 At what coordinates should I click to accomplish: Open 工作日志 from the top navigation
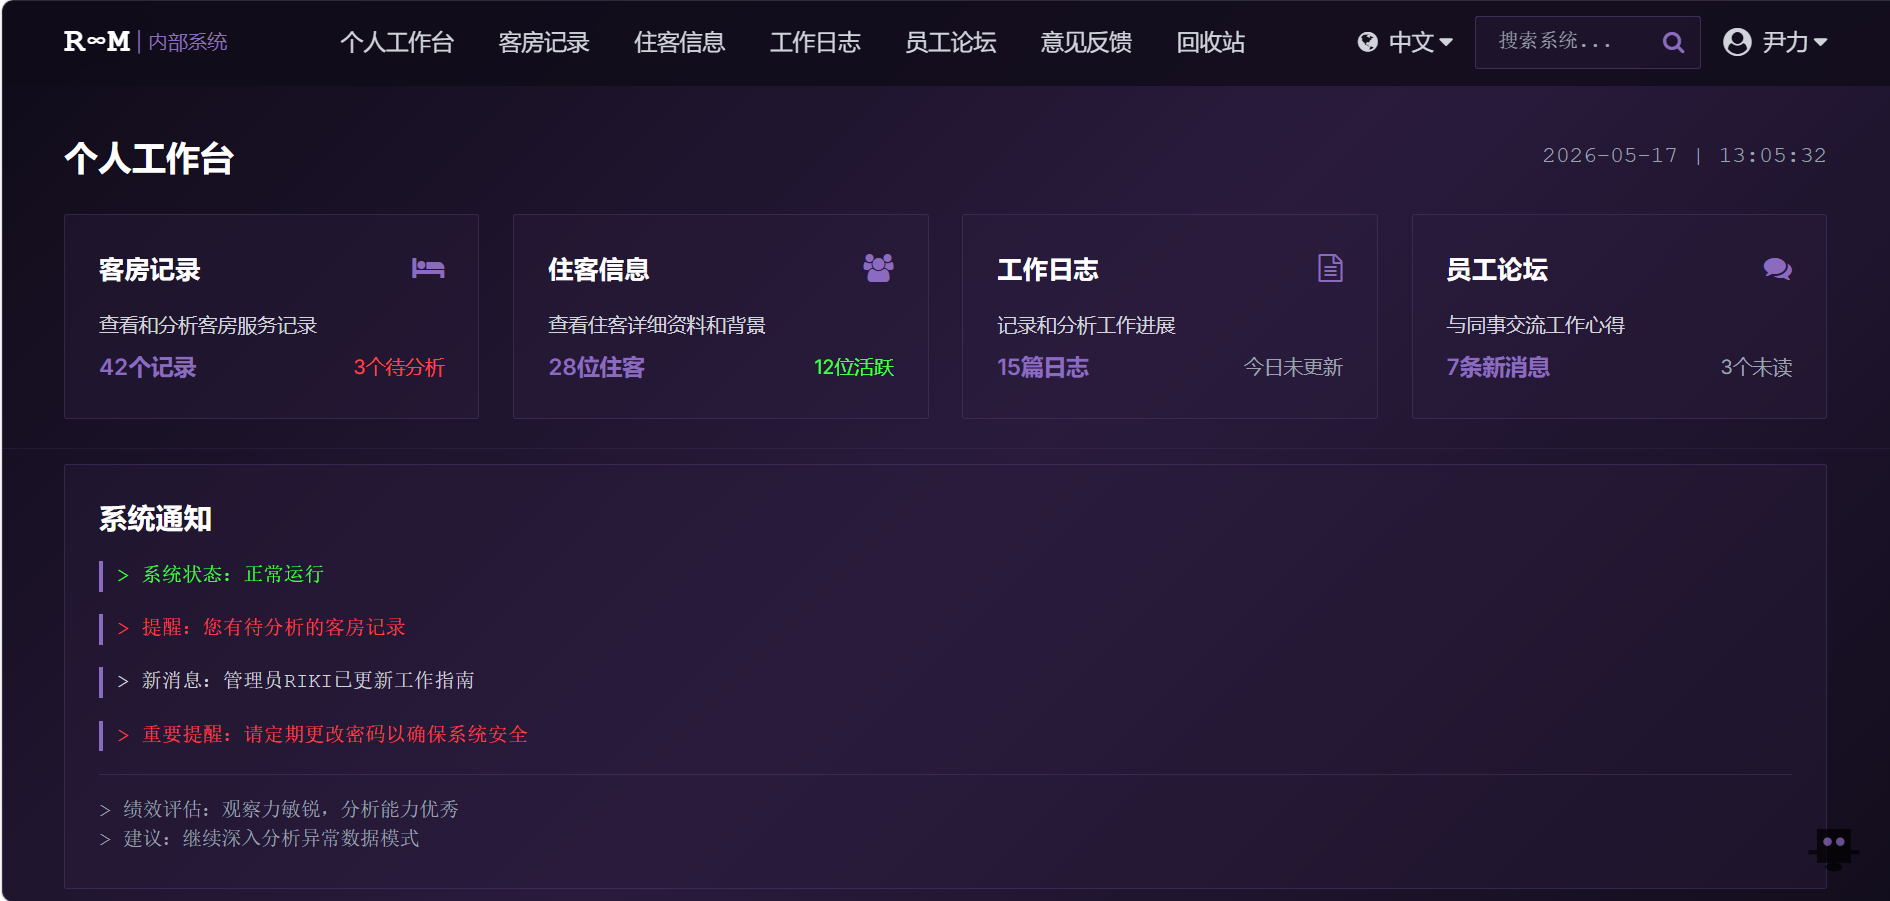pyautogui.click(x=815, y=42)
